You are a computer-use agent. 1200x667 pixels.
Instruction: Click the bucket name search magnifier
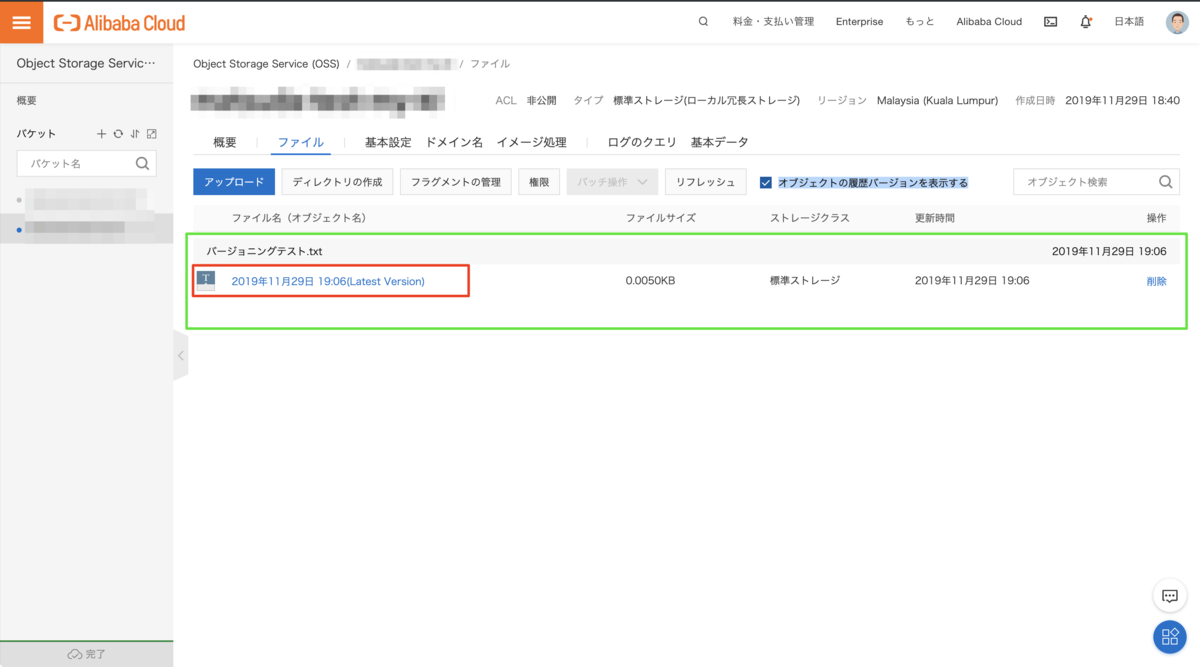(143, 163)
